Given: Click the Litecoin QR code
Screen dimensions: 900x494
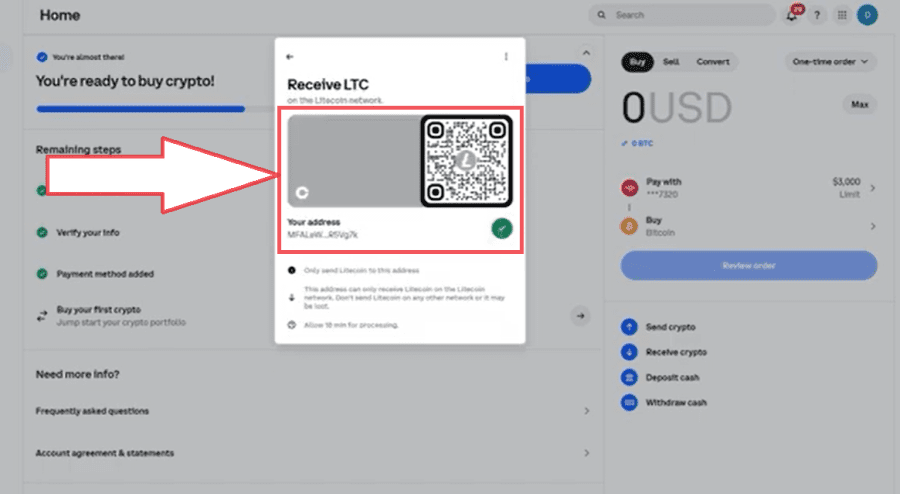Looking at the screenshot, I should (x=466, y=161).
